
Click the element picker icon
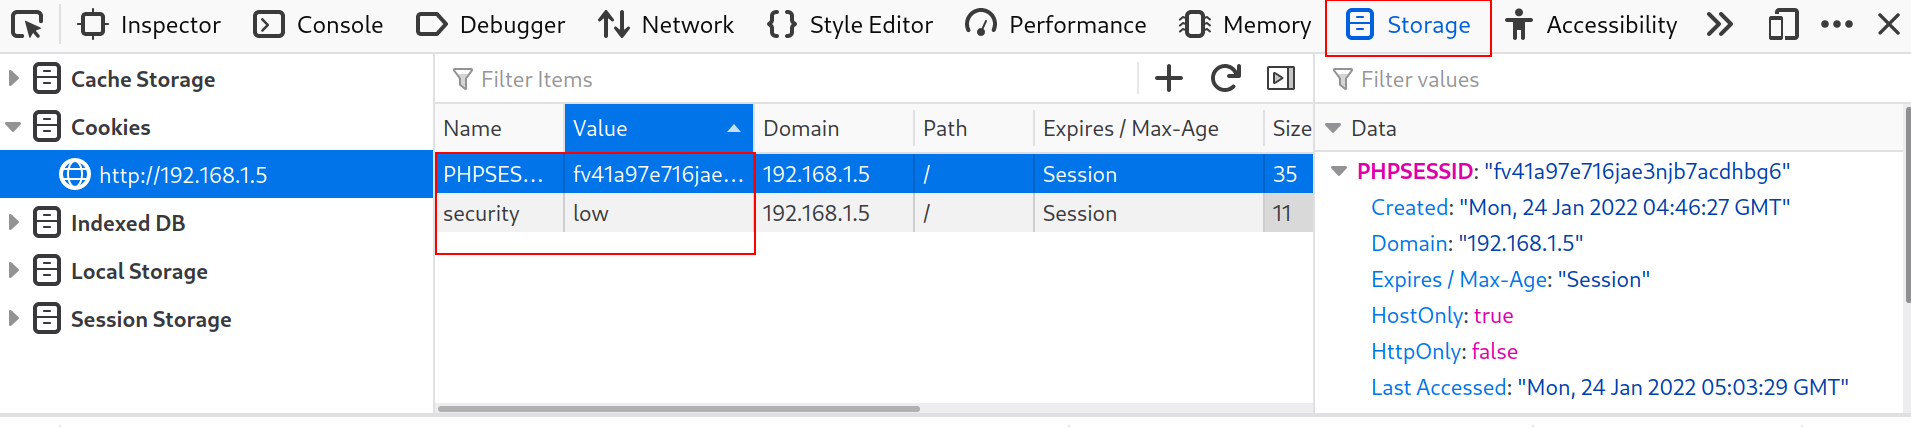27,25
